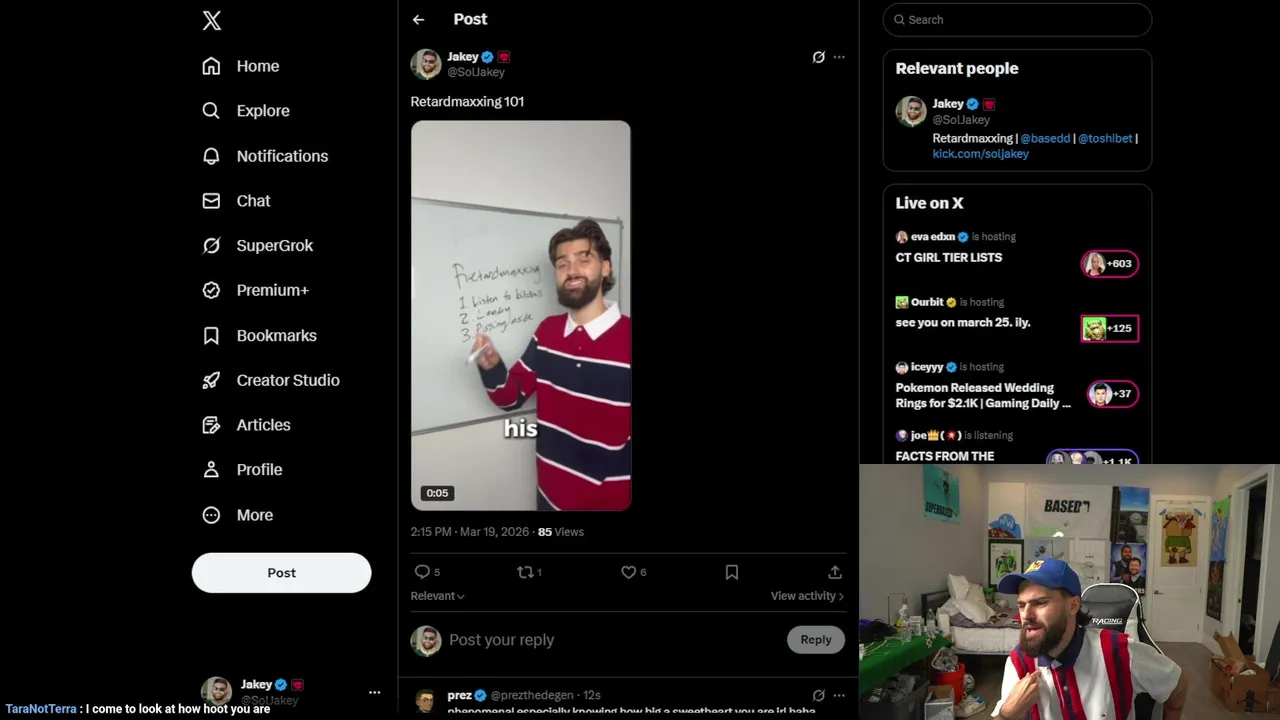Repost using the retweet icon
The height and width of the screenshot is (720, 1280).
coord(524,572)
